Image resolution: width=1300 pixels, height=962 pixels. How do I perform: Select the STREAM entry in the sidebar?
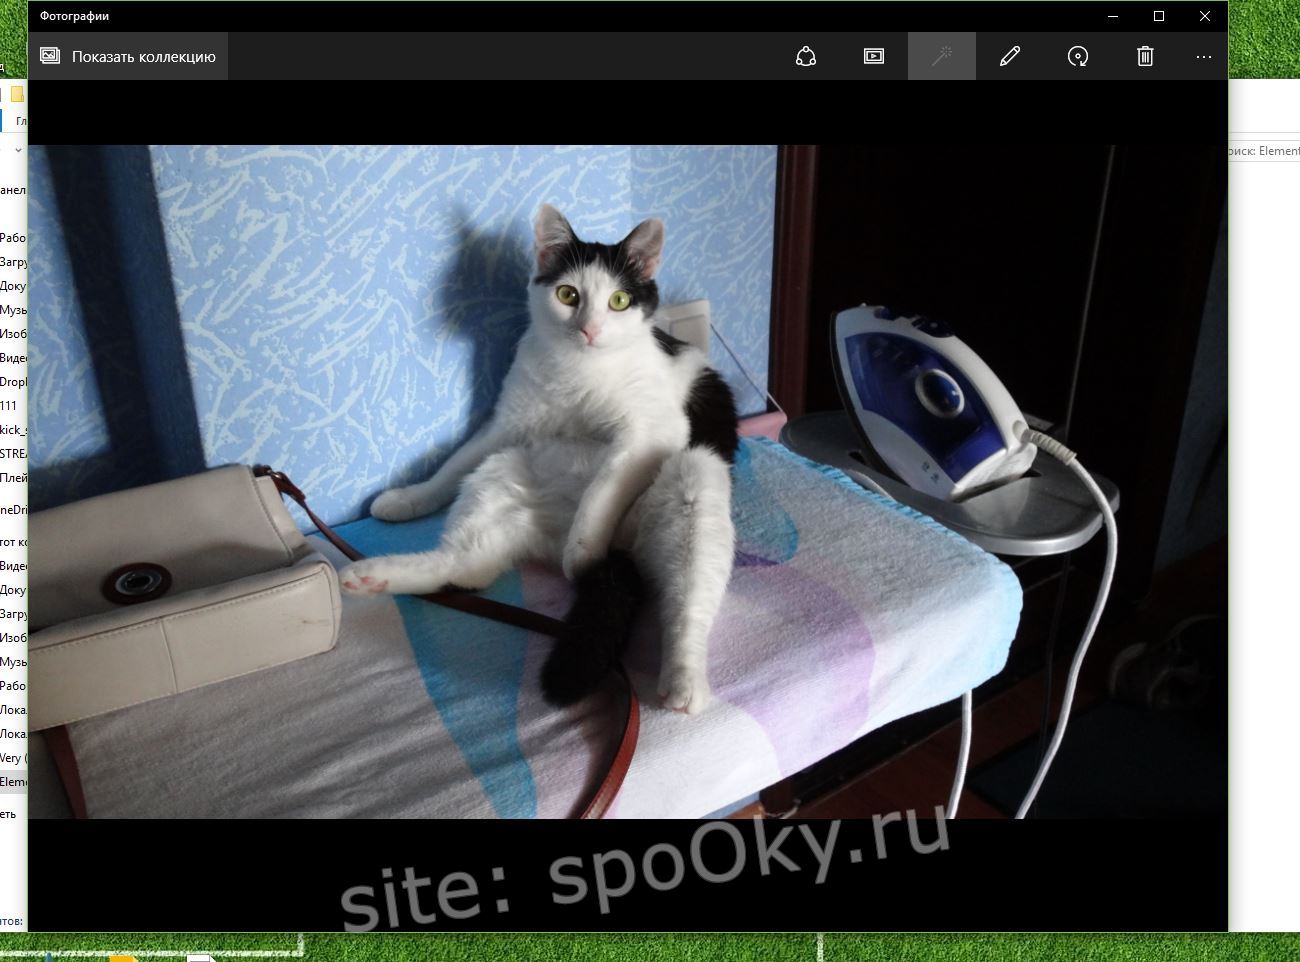(x=14, y=453)
